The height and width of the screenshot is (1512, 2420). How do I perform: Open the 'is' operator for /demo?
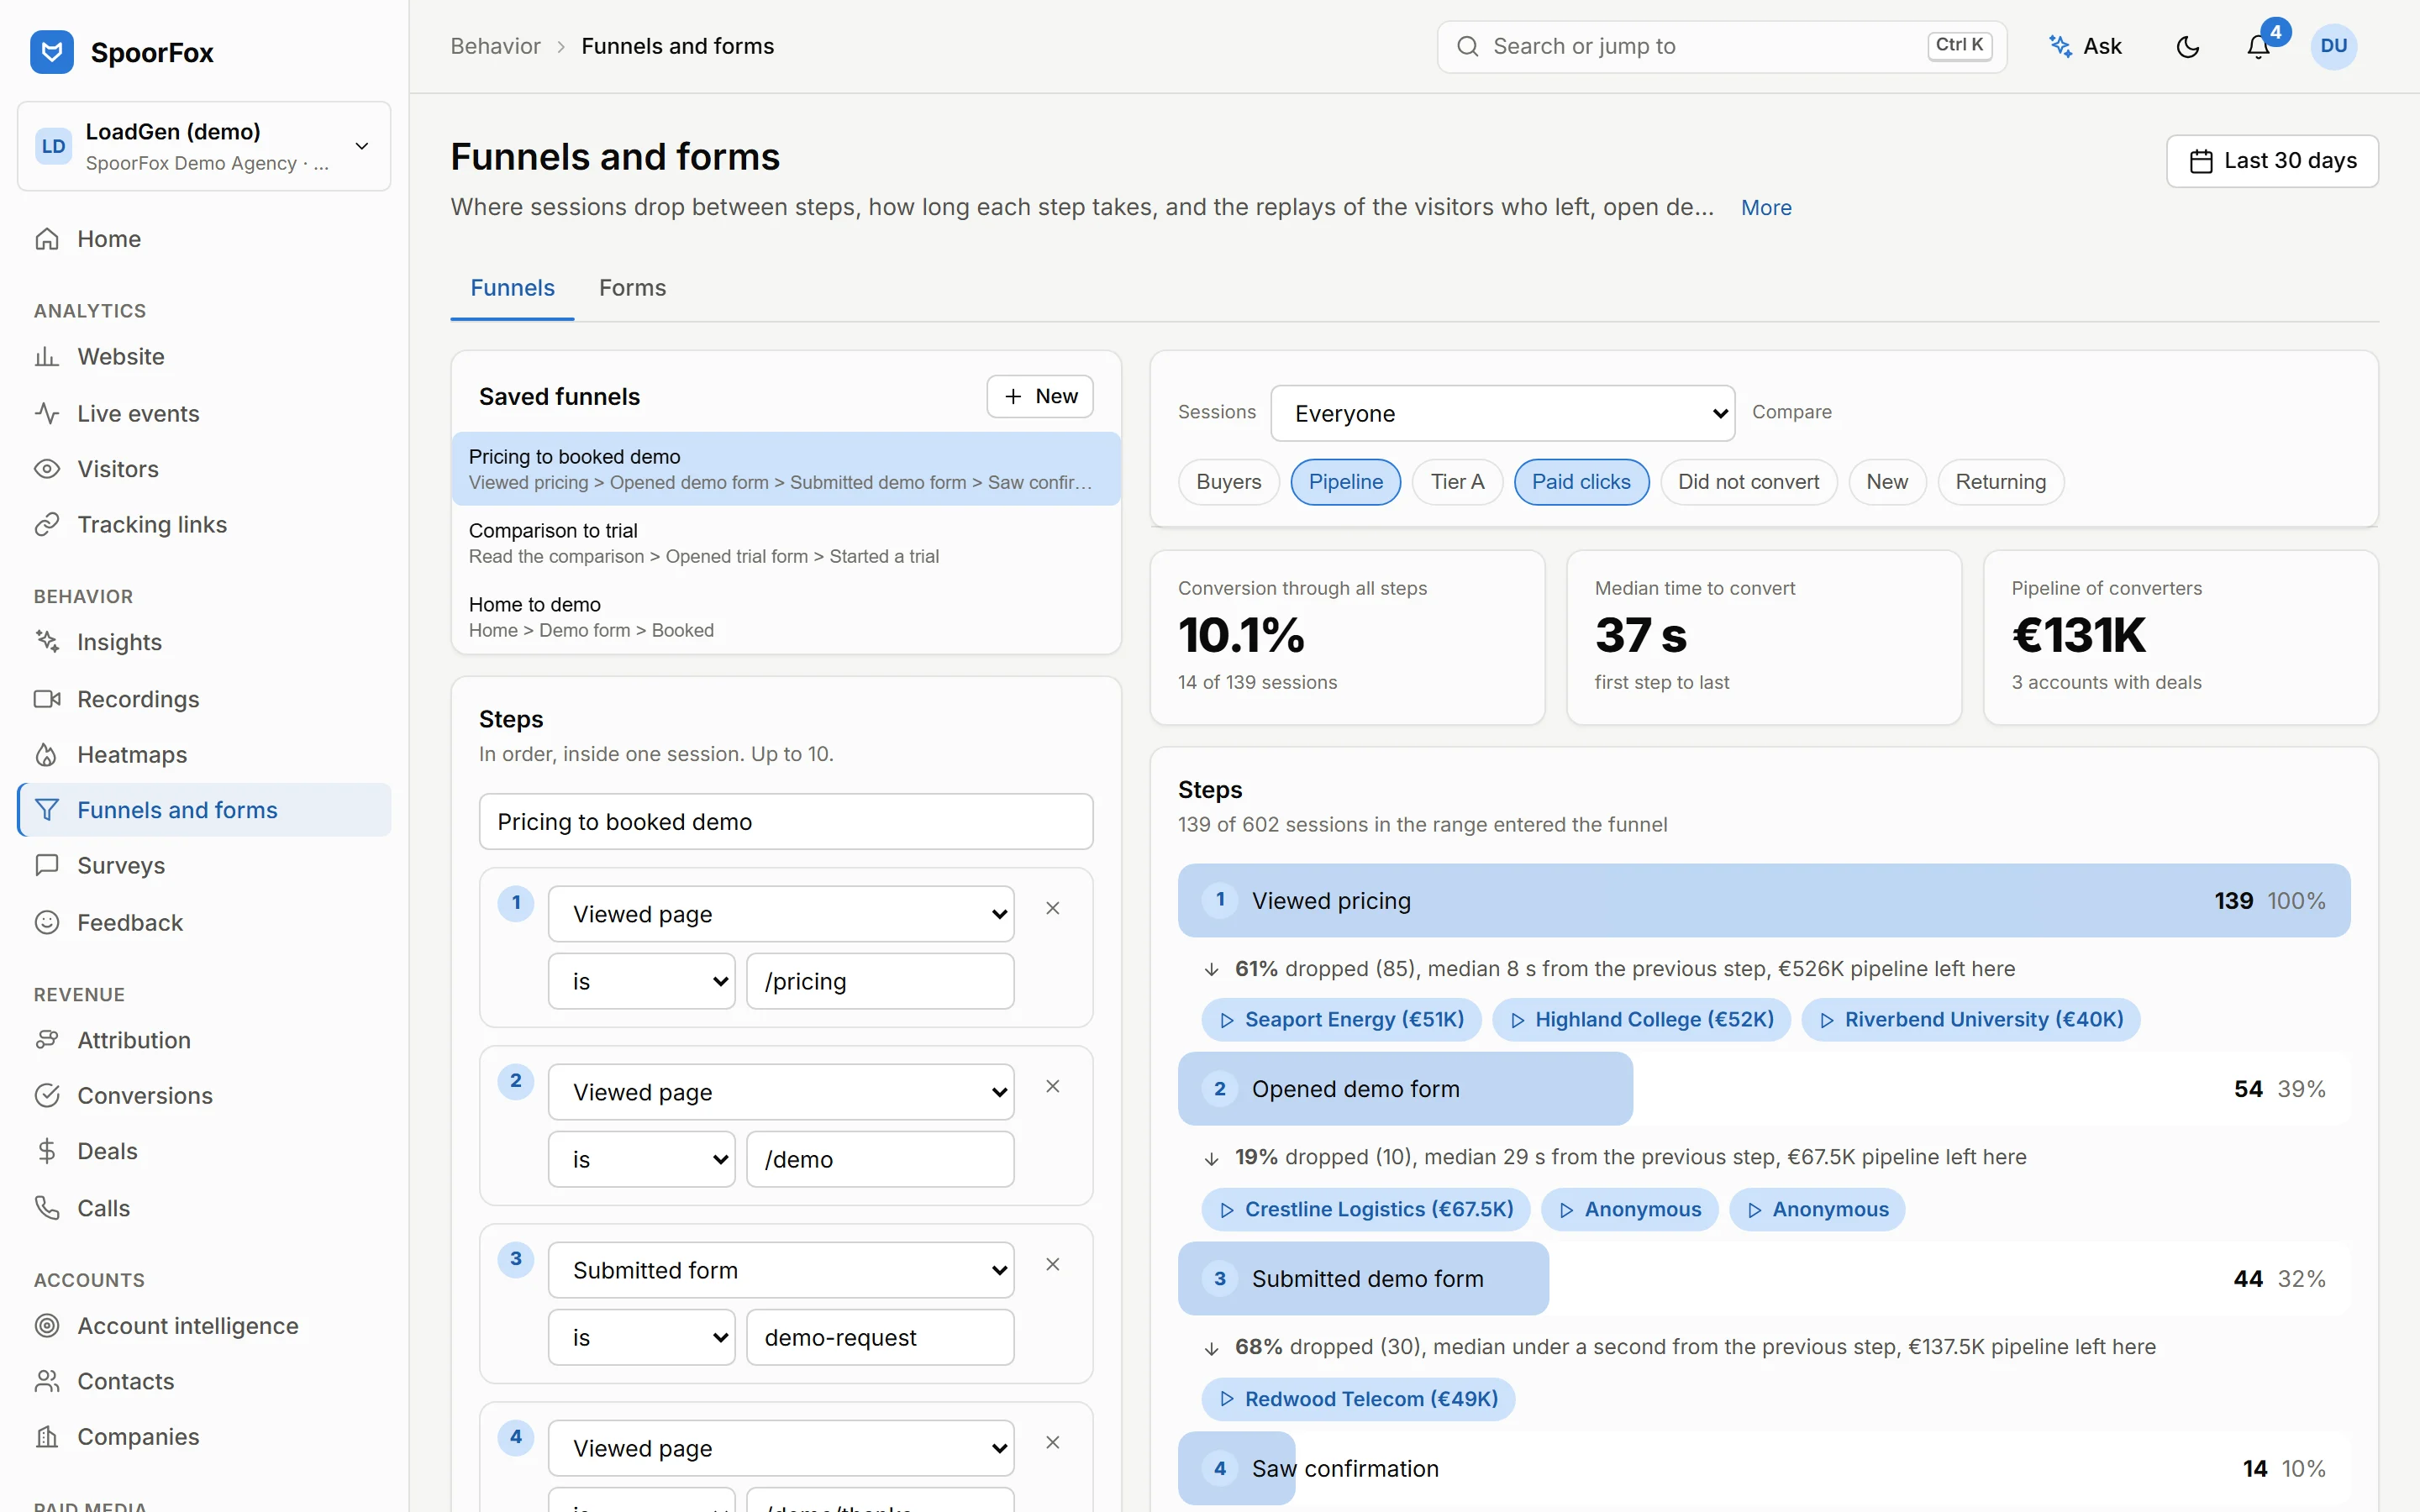(x=641, y=1159)
